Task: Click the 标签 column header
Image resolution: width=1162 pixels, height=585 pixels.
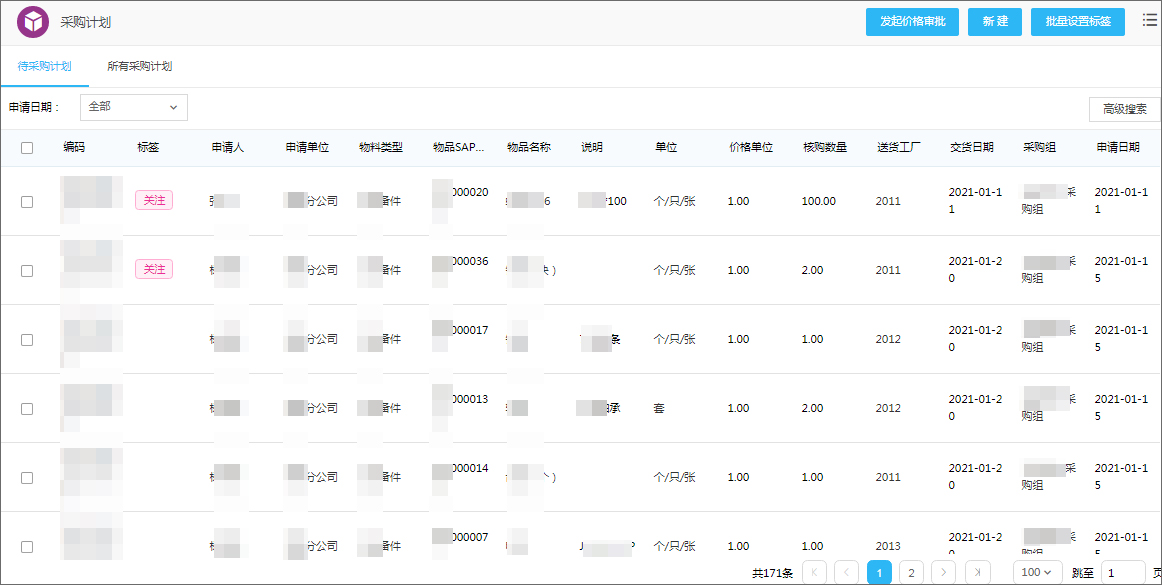Action: (148, 148)
